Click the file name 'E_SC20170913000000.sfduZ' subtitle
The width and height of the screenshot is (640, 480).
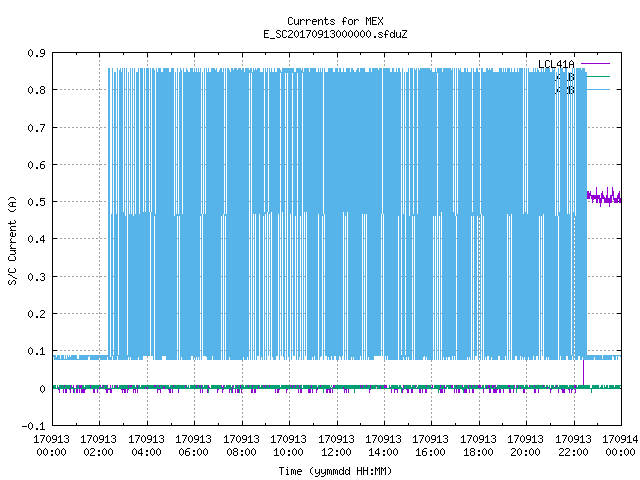pyautogui.click(x=335, y=34)
